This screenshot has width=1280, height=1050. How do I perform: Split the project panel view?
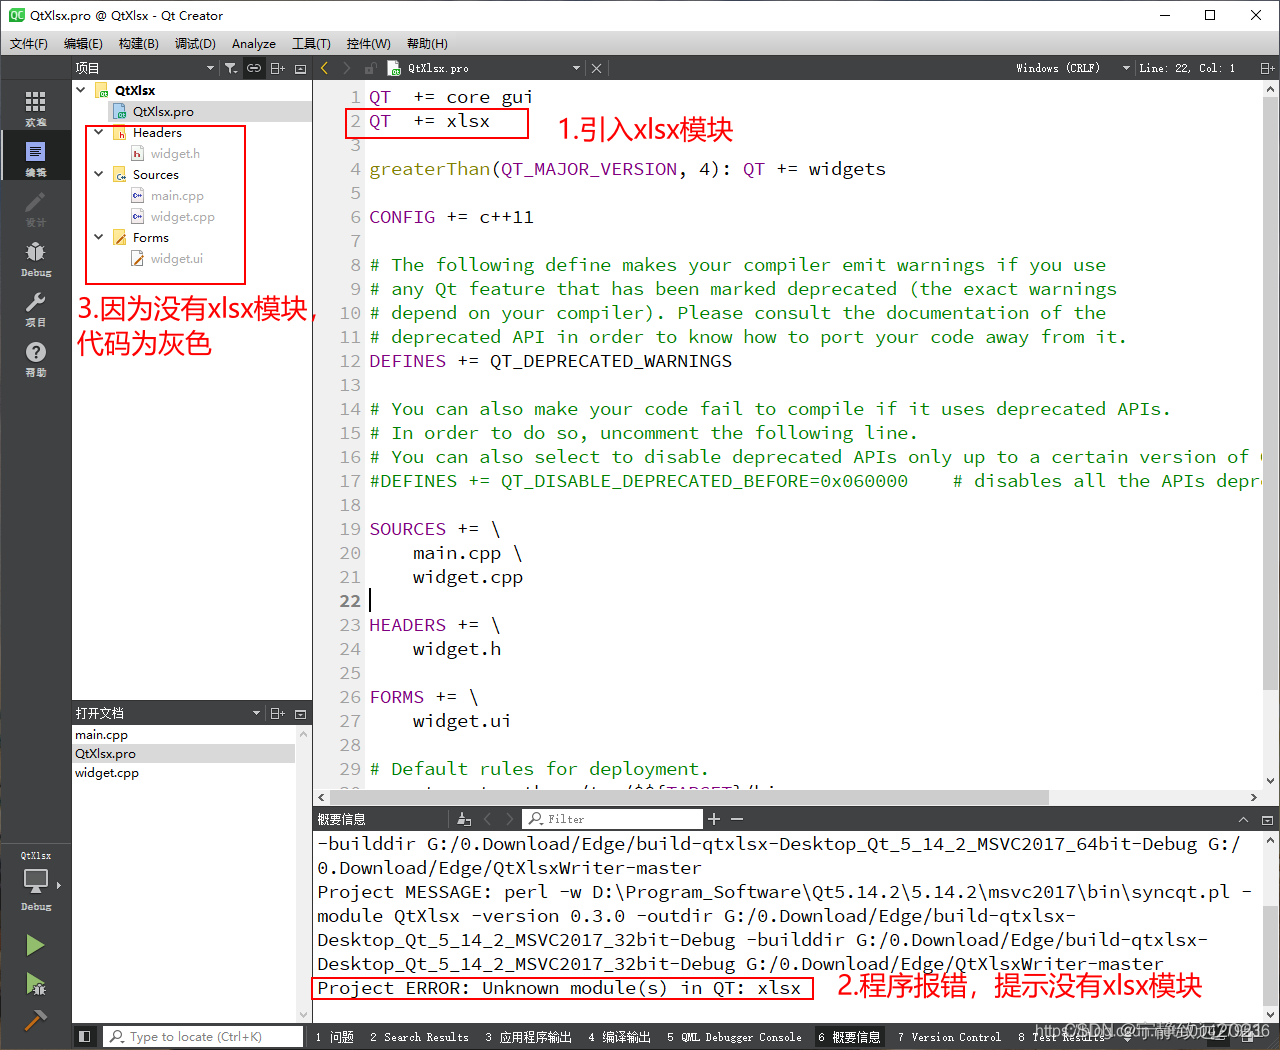[x=278, y=68]
